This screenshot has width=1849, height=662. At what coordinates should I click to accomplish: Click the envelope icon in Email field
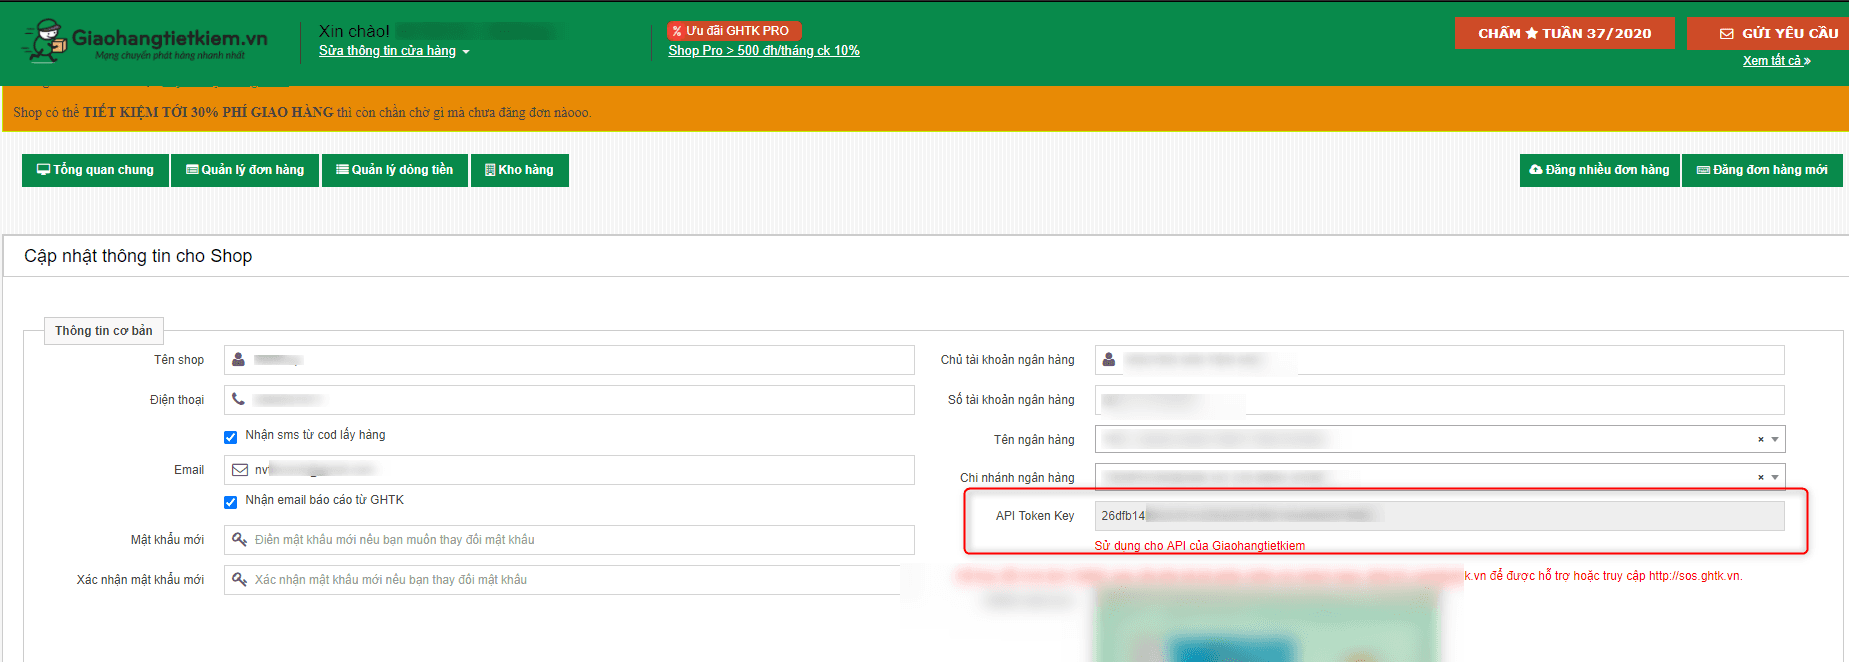click(240, 470)
